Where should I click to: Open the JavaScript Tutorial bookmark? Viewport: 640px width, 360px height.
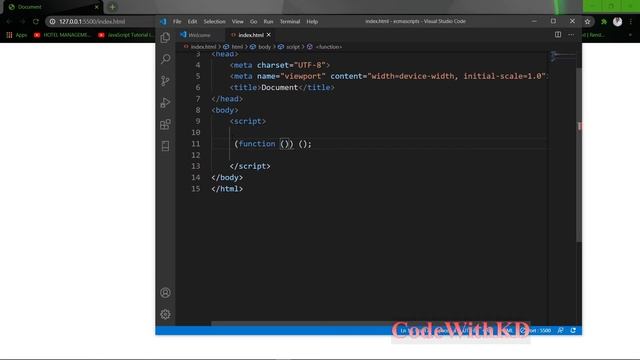[x=126, y=35]
